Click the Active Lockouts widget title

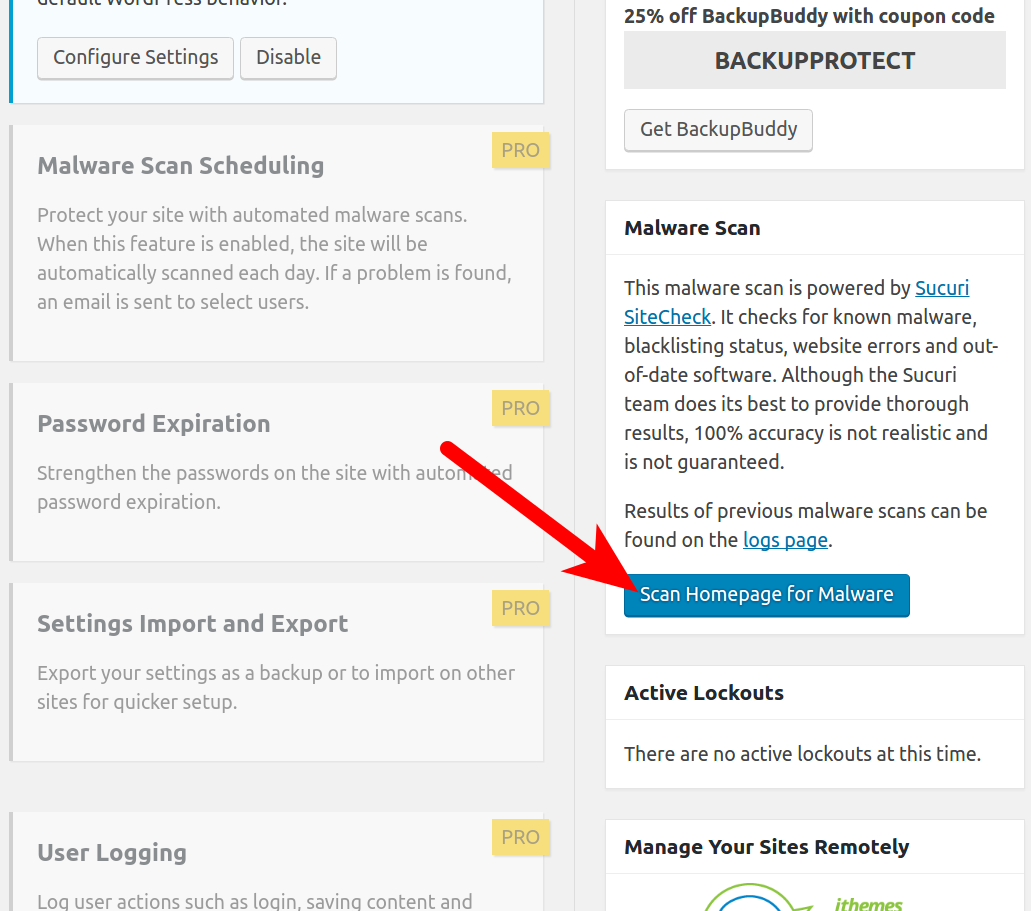click(703, 693)
